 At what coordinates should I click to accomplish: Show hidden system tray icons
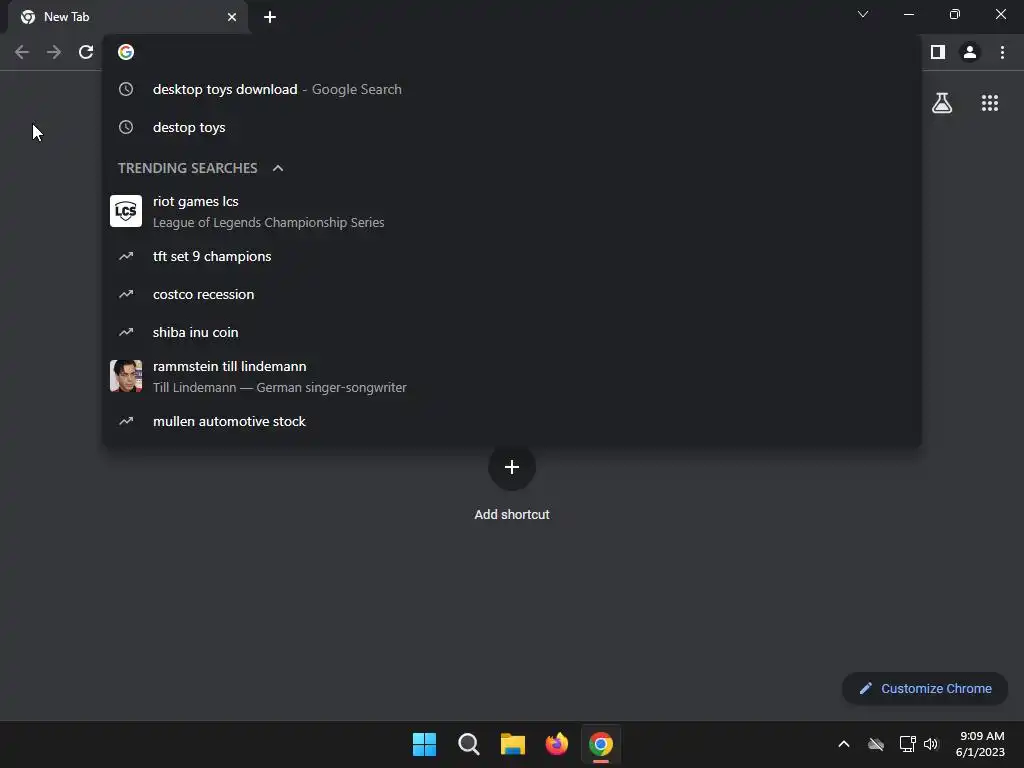[844, 744]
